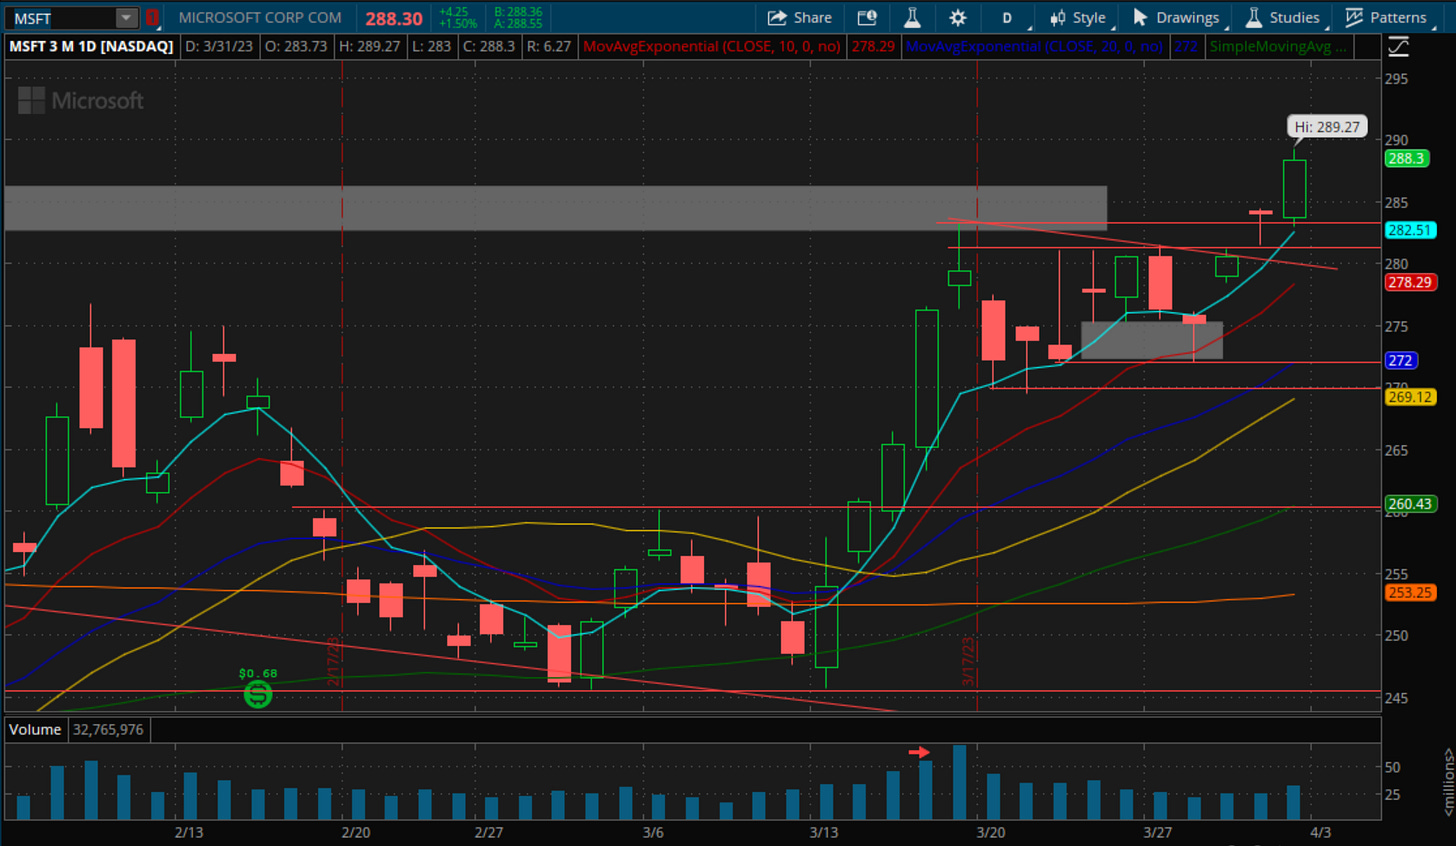
Task: Open the Style dropdown menu
Action: (x=1078, y=18)
